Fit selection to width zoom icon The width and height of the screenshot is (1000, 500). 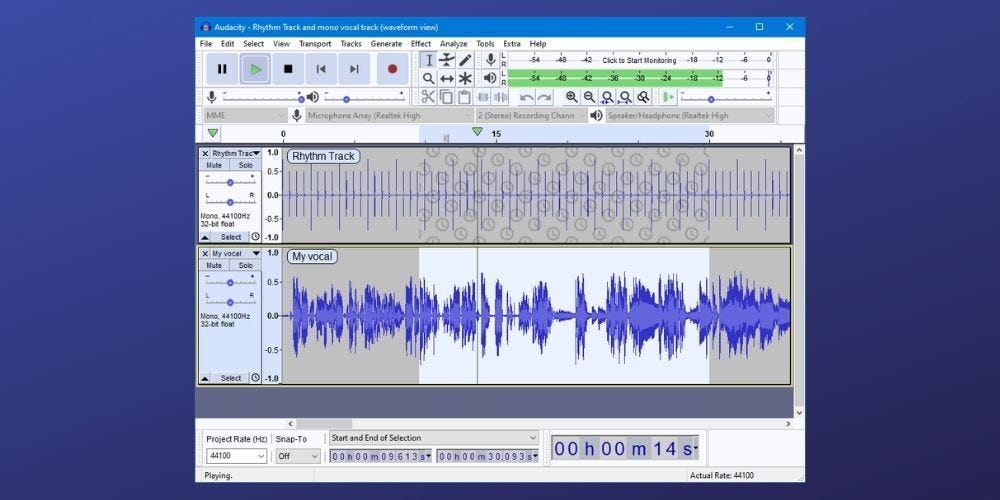607,97
